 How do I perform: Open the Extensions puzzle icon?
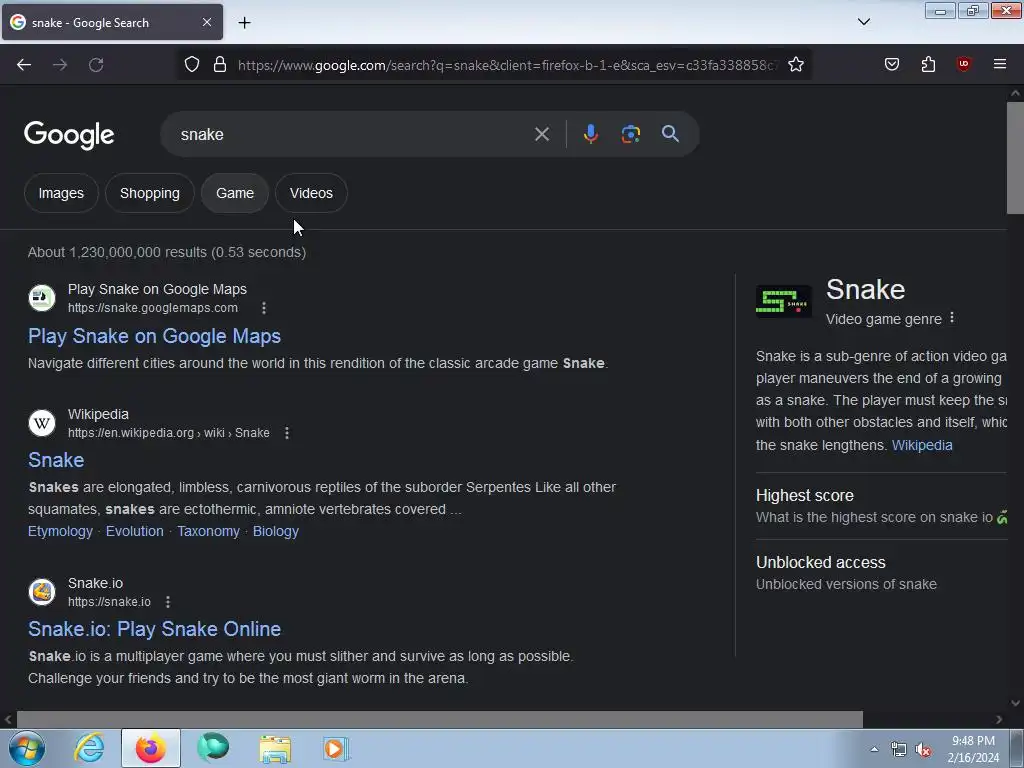[928, 64]
